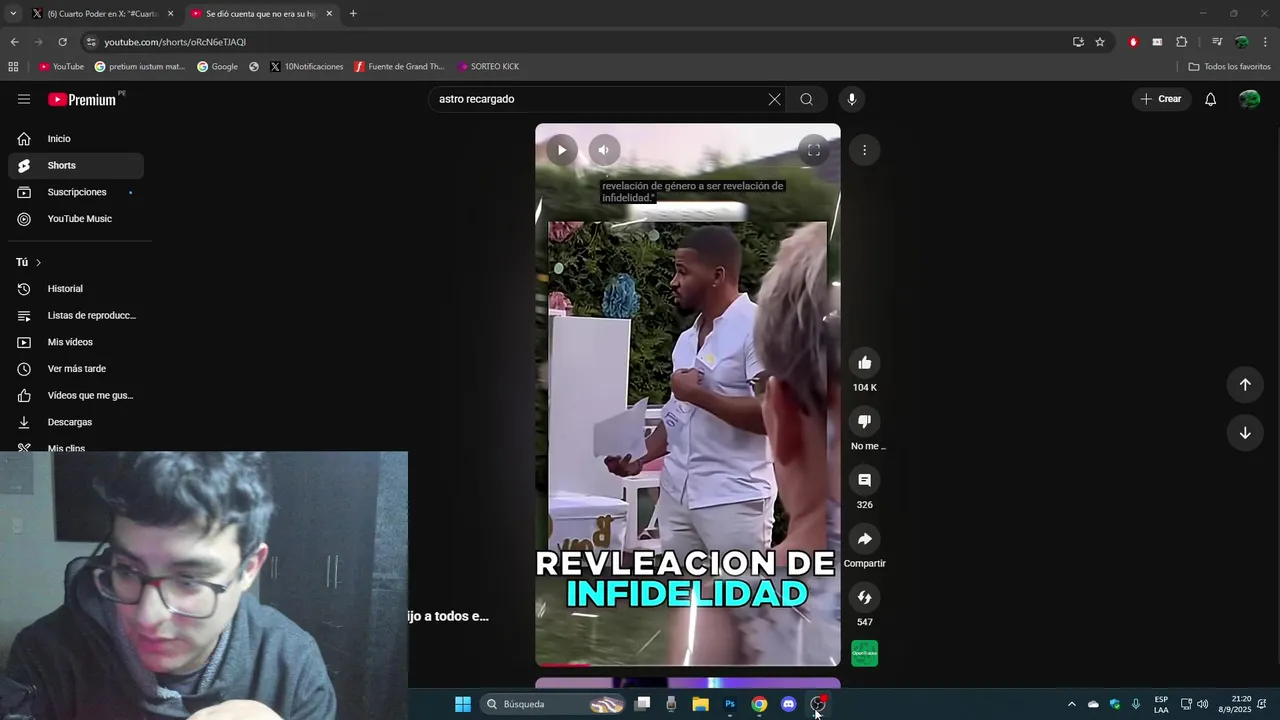
Task: Open the Google bookmark
Action: coord(217,67)
